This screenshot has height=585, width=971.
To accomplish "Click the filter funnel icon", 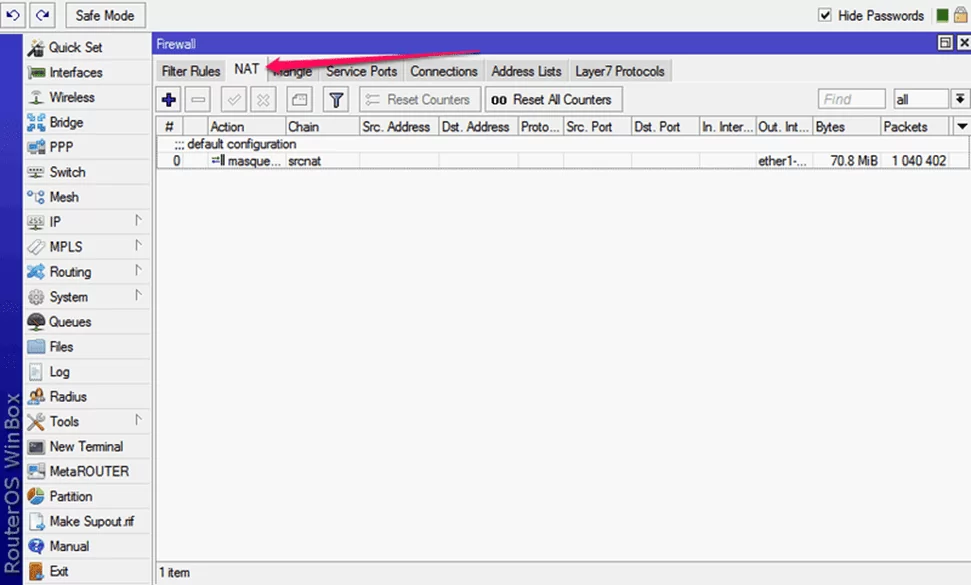I will click(336, 100).
